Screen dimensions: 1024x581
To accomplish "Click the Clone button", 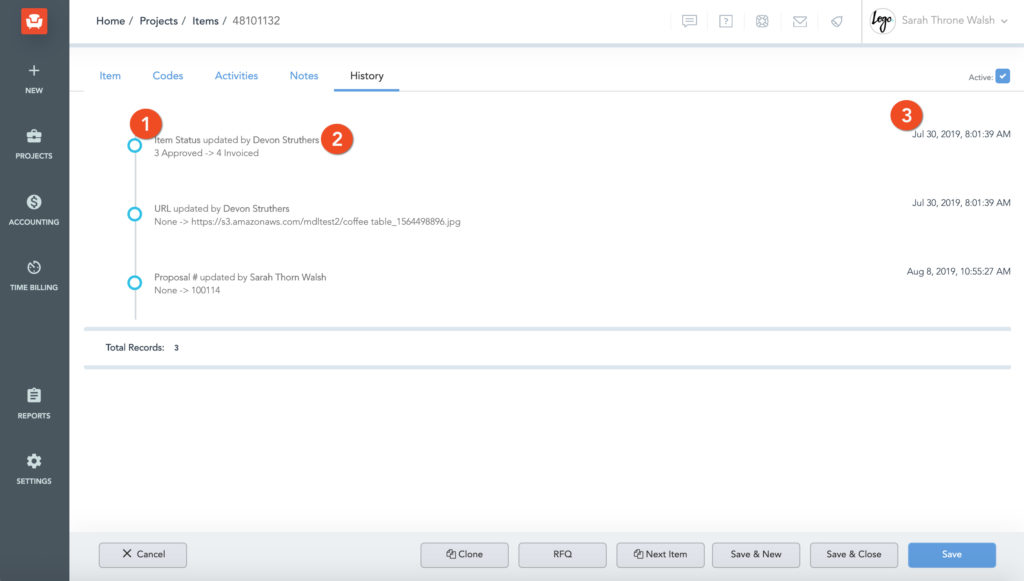I will [x=464, y=554].
